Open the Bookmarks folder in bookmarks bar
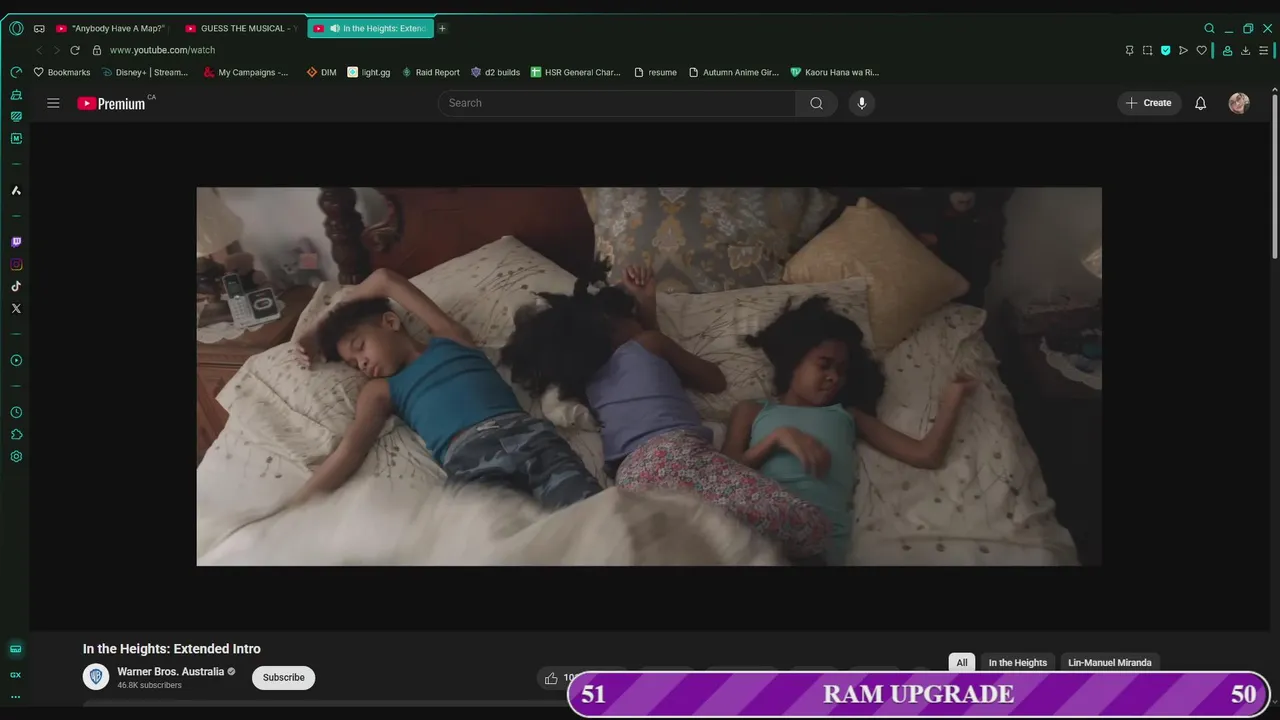Image resolution: width=1280 pixels, height=720 pixels. coord(62,72)
